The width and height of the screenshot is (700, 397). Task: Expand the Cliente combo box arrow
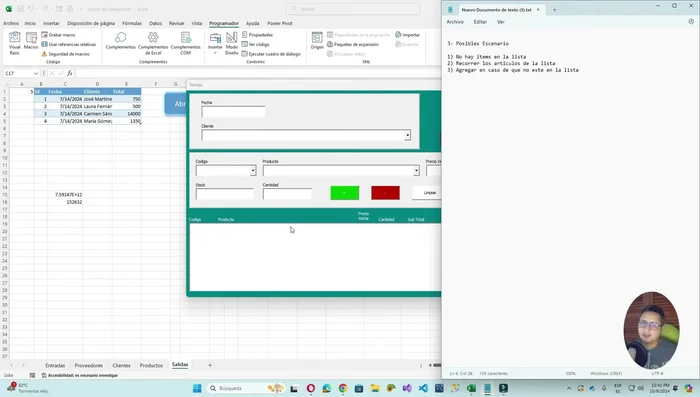[x=407, y=135]
